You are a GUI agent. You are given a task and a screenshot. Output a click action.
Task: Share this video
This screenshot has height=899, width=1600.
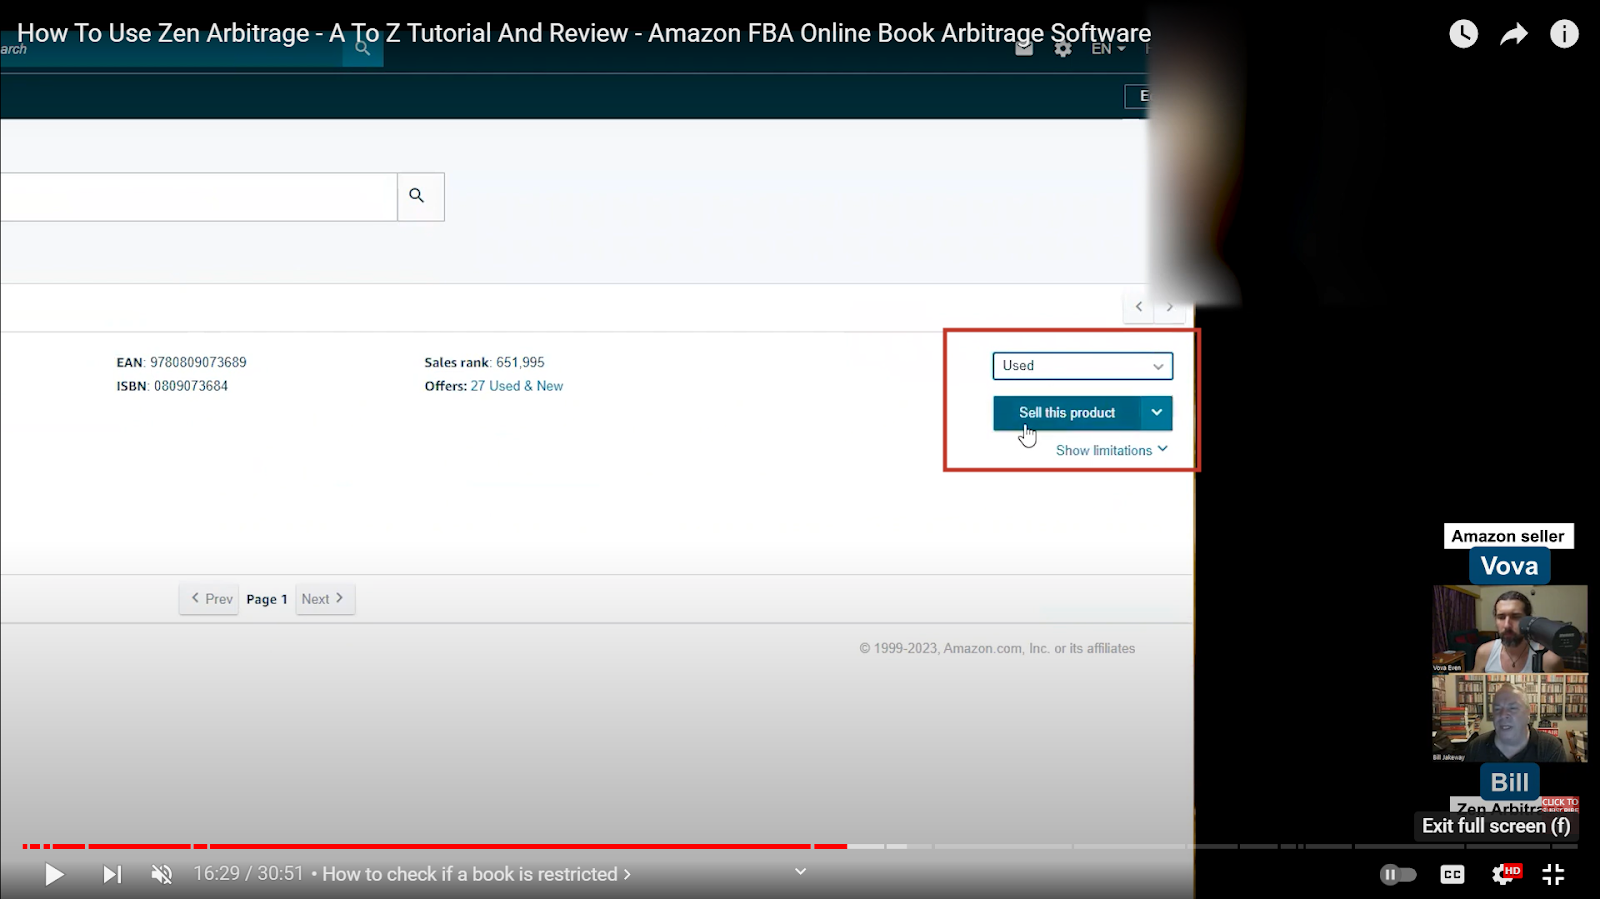1514,34
